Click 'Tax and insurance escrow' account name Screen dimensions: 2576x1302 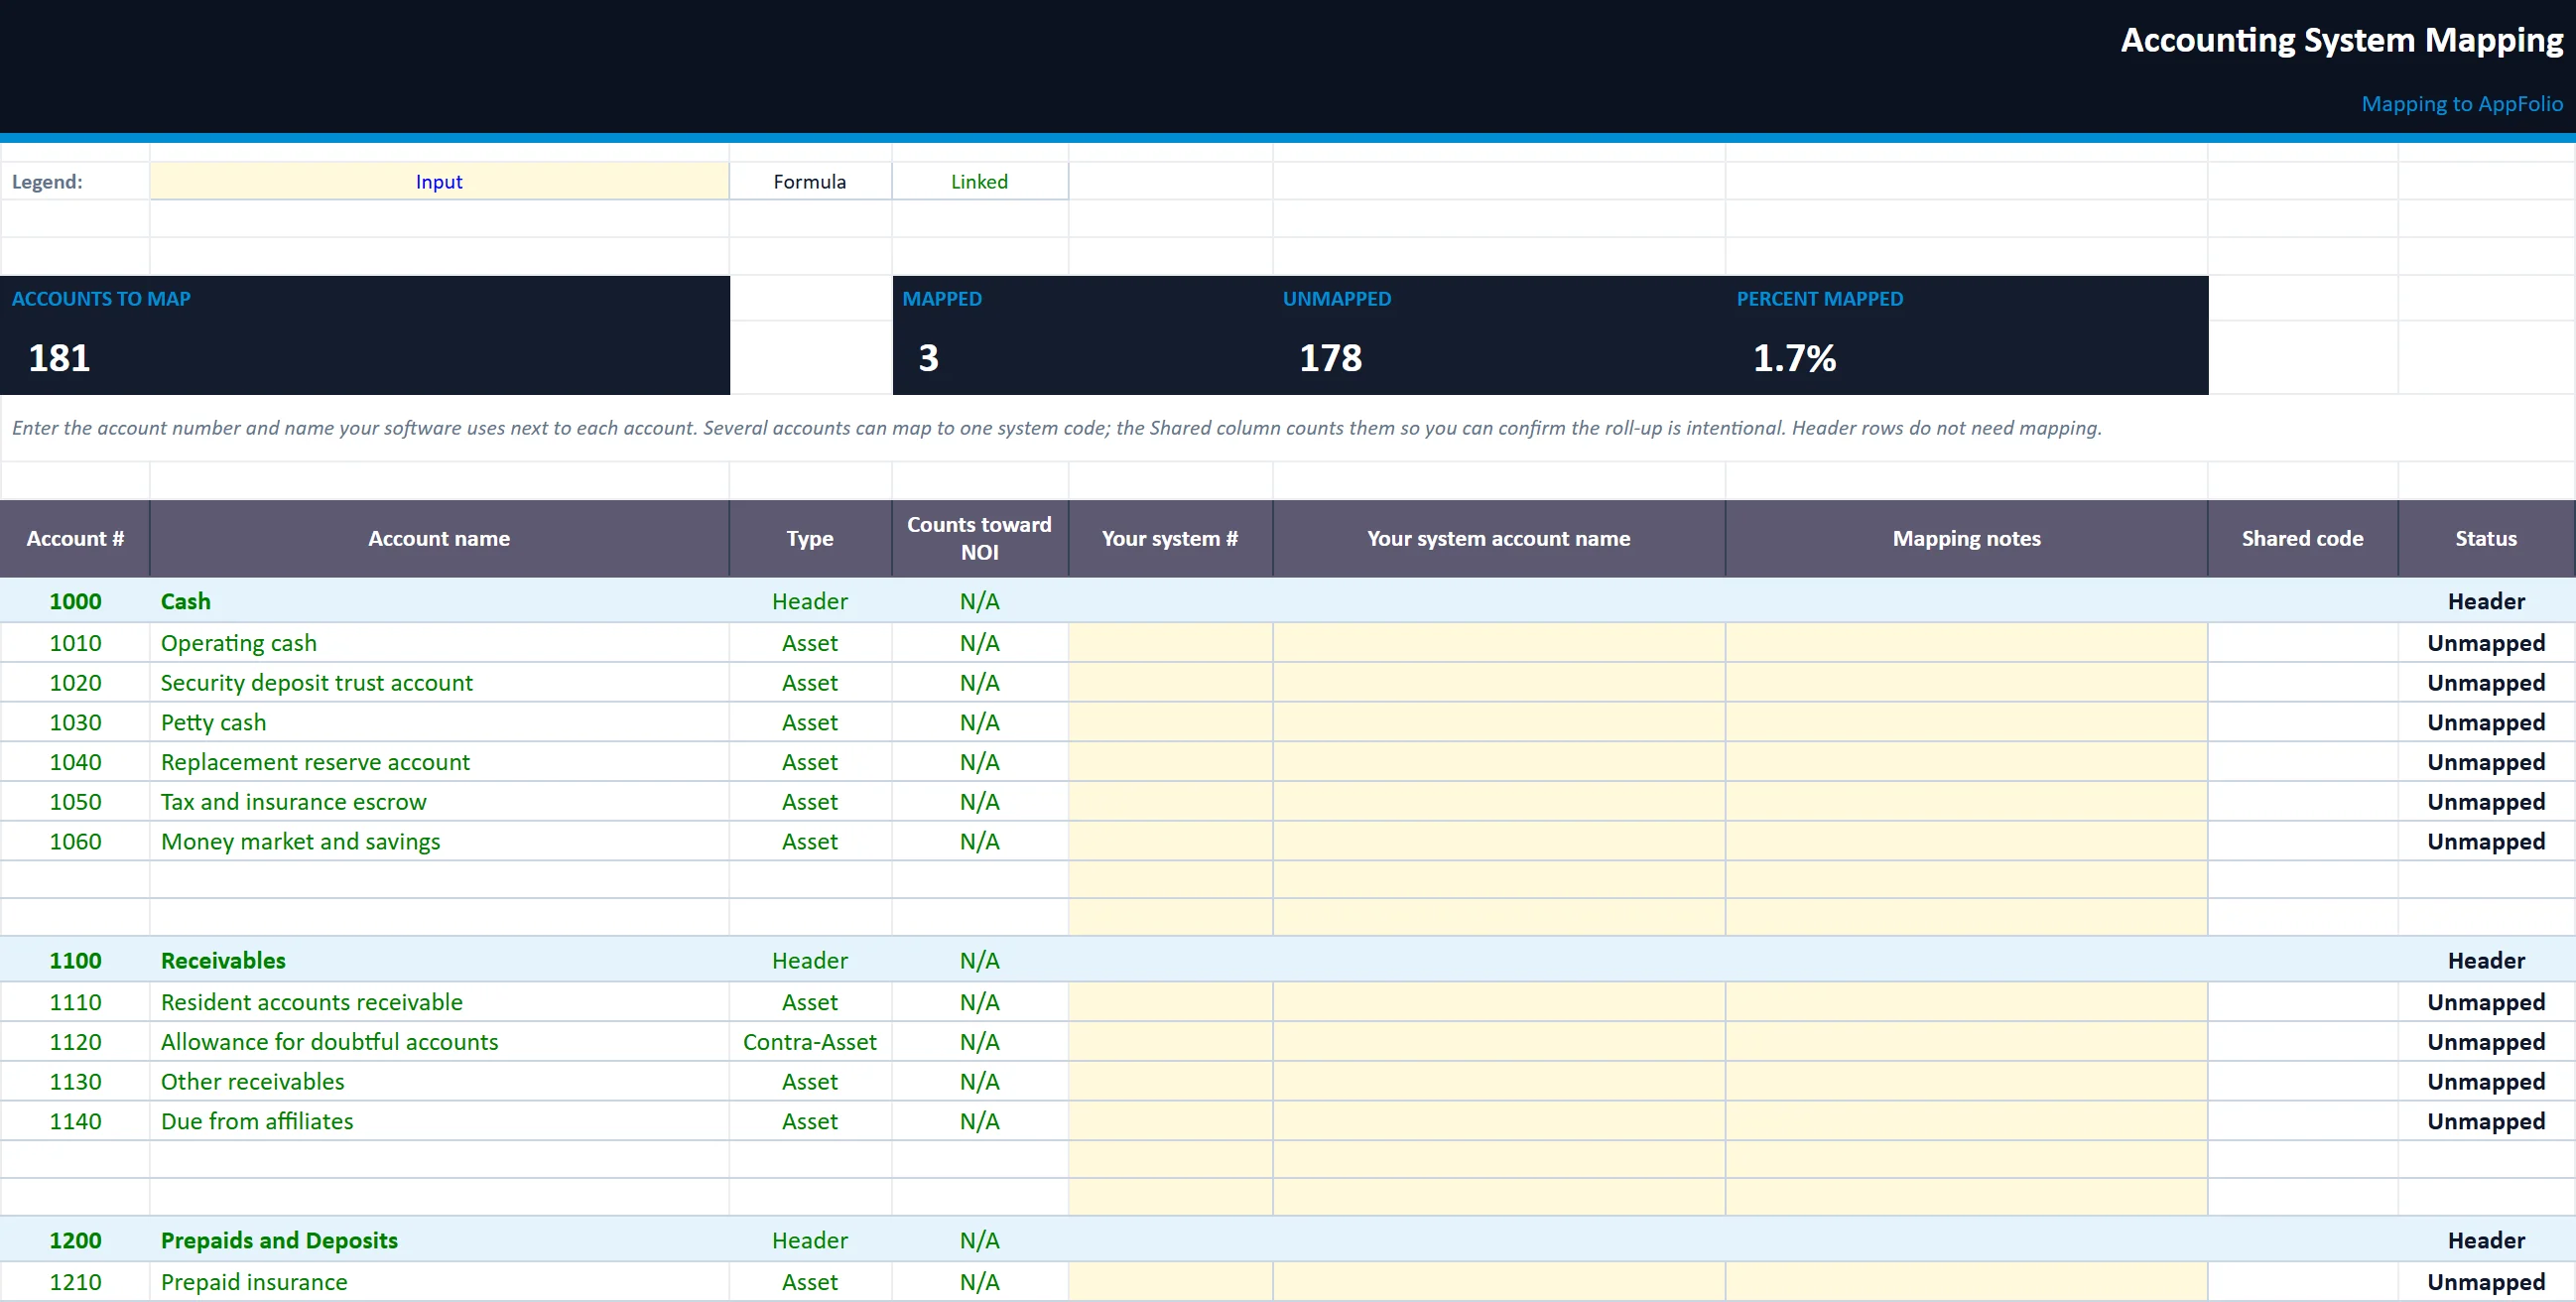pyautogui.click(x=293, y=802)
